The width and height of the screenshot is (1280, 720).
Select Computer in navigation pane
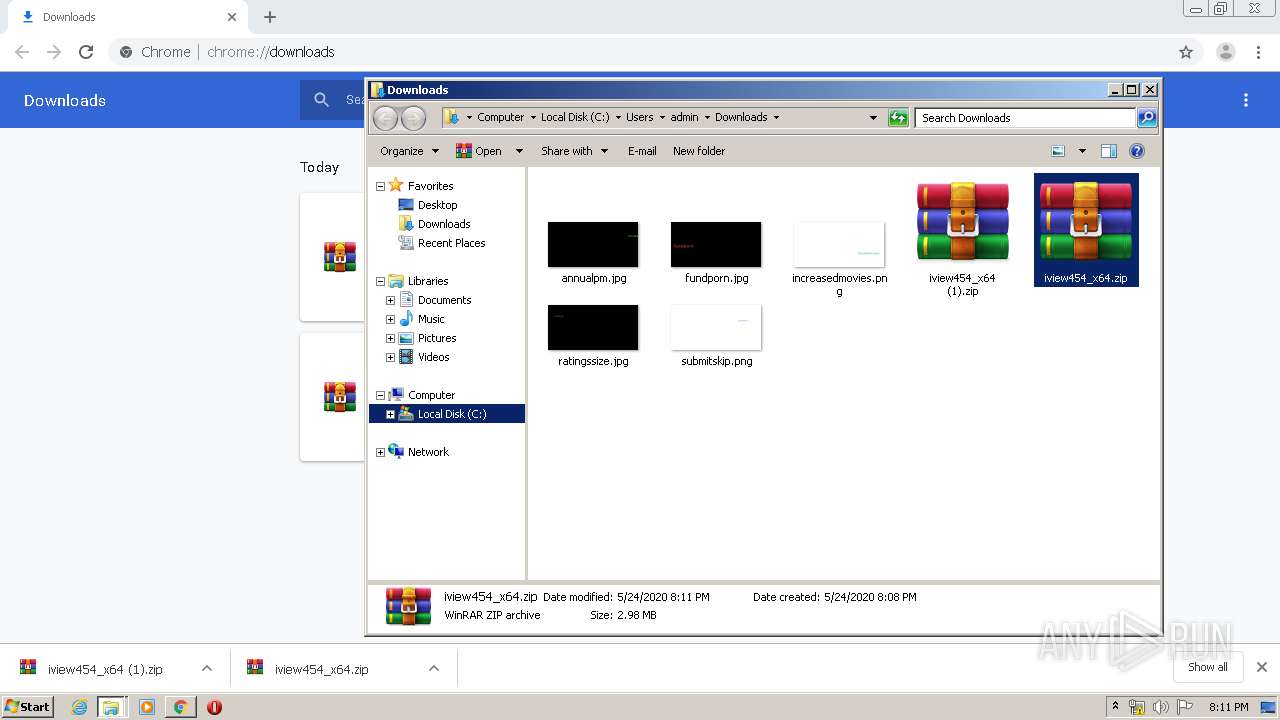coord(431,395)
